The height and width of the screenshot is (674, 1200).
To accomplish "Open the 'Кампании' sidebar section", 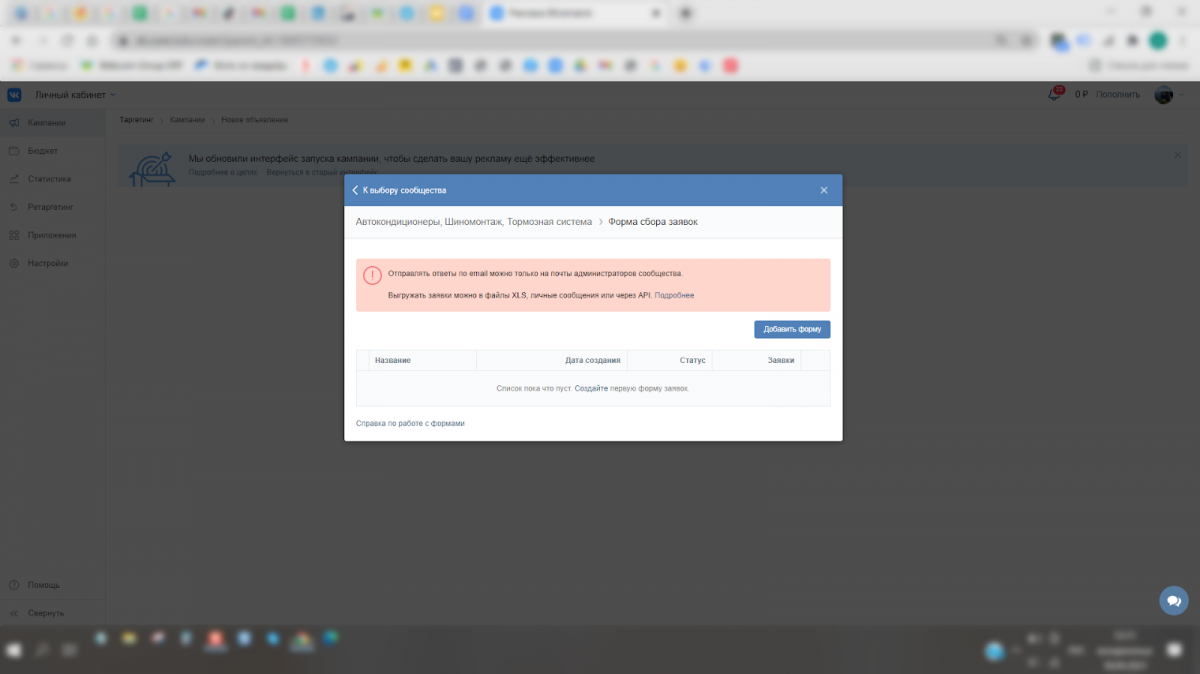I will coord(47,123).
